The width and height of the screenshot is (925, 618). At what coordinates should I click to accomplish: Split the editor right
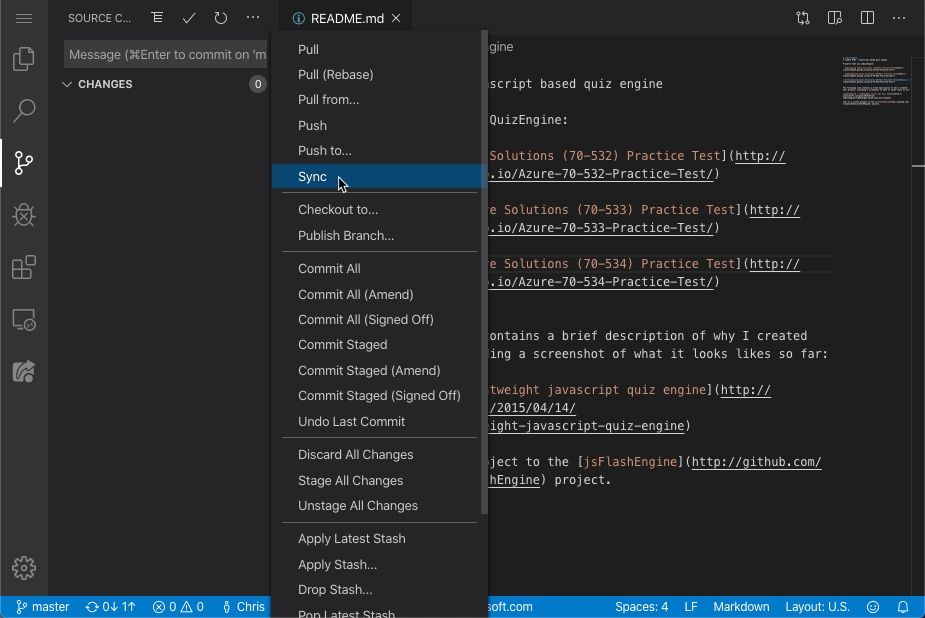click(867, 18)
